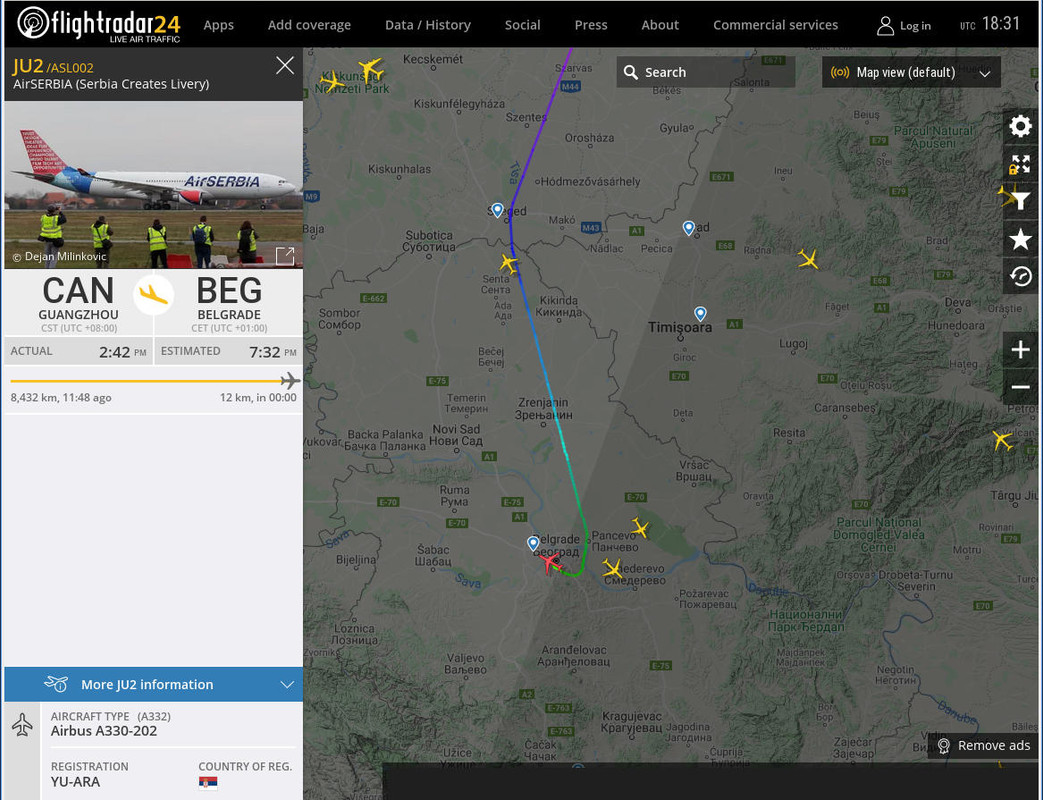Click the round landing status icon
Viewport: 1043px width, 800px height.
click(x=154, y=294)
